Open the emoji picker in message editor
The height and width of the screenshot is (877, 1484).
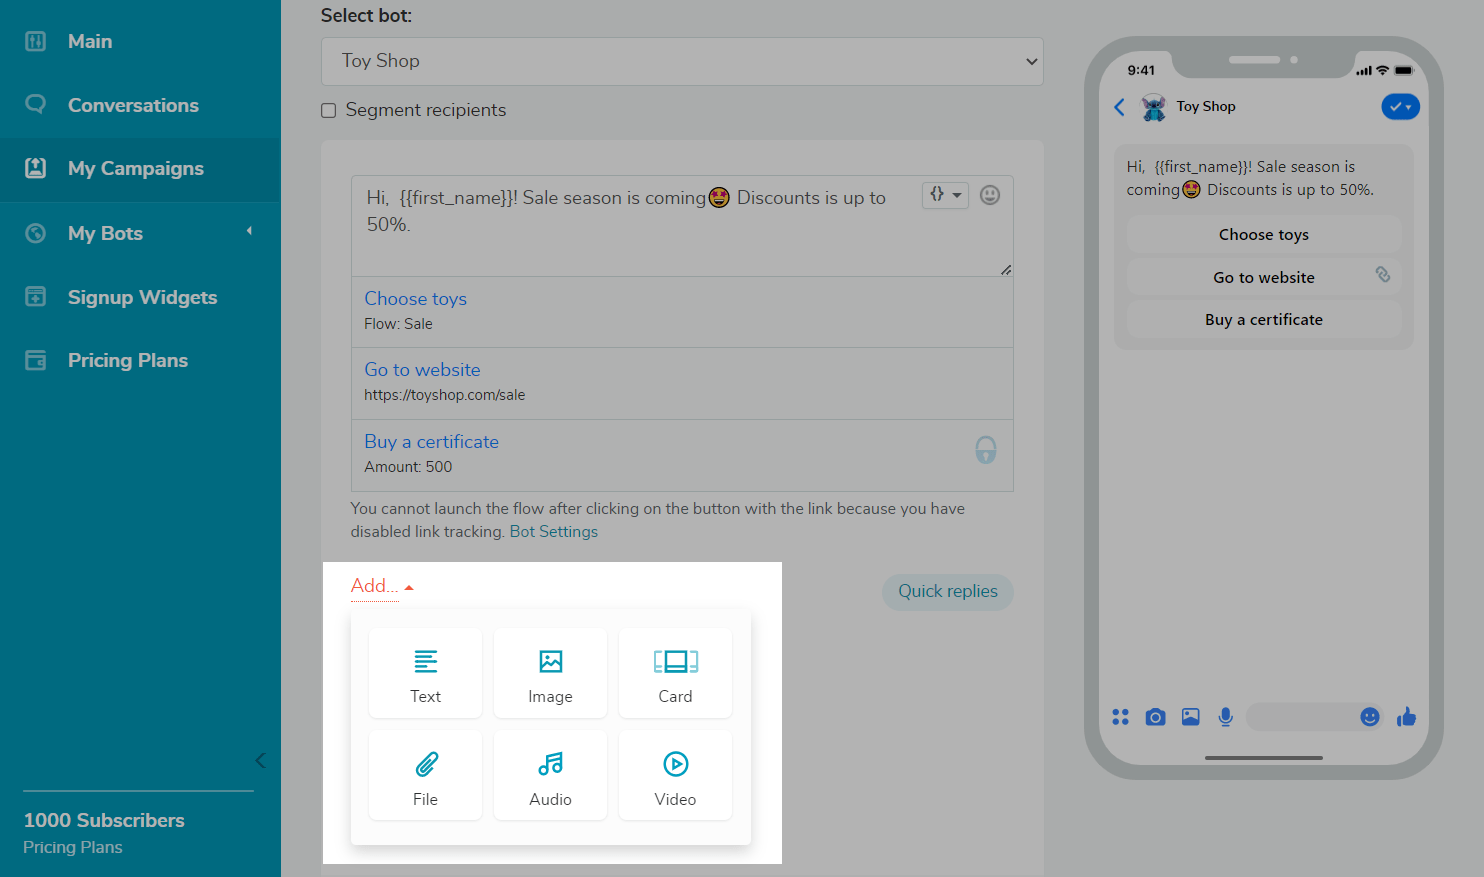click(x=990, y=195)
